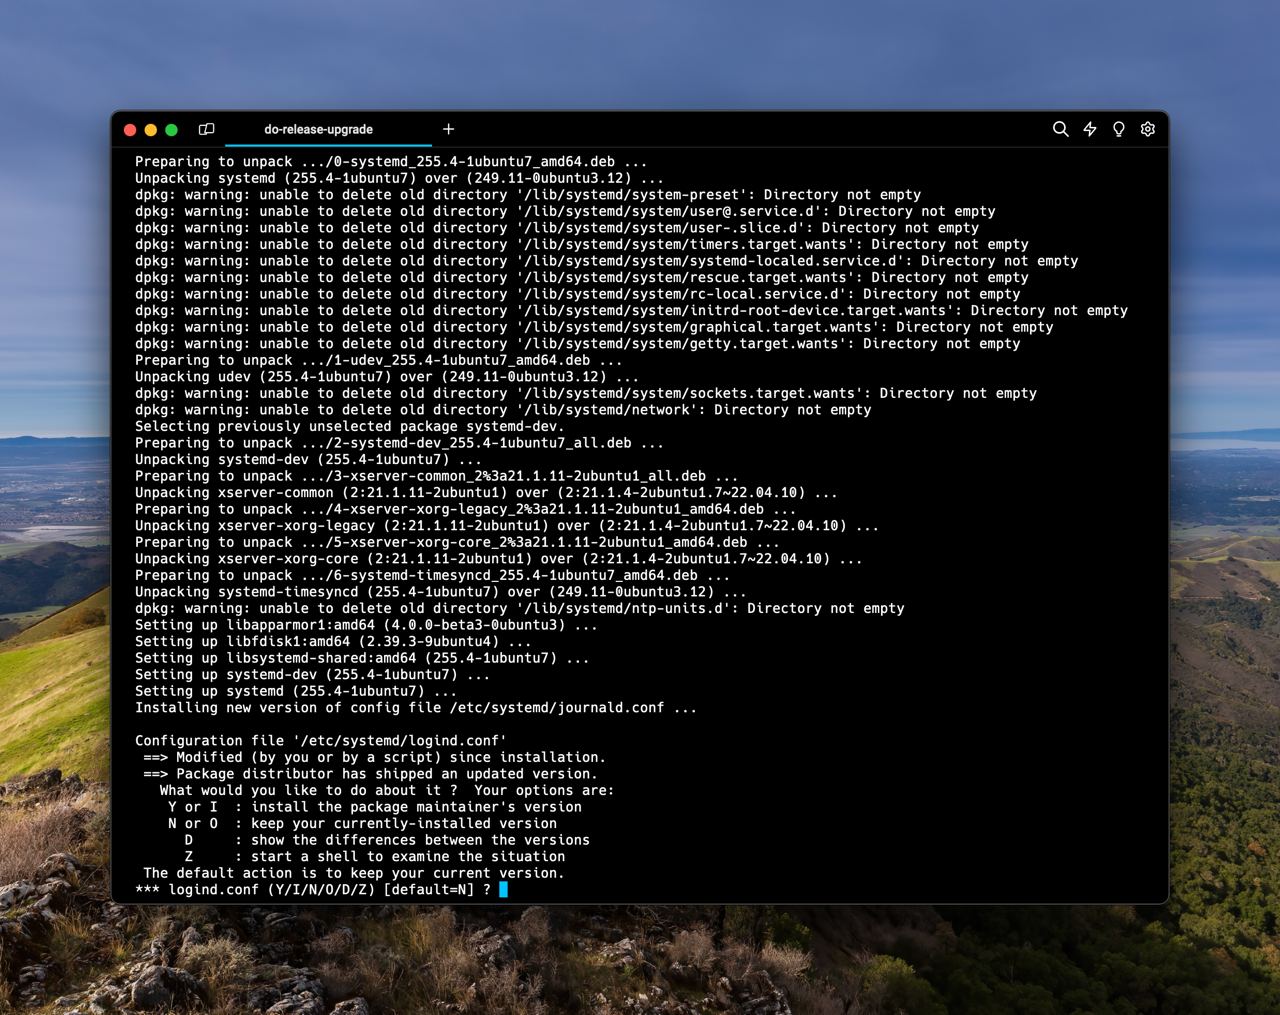Image resolution: width=1280 pixels, height=1015 pixels.
Task: Click the '/etc/systemd/logind.conf' configuration file path
Action: pyautogui.click(x=400, y=741)
